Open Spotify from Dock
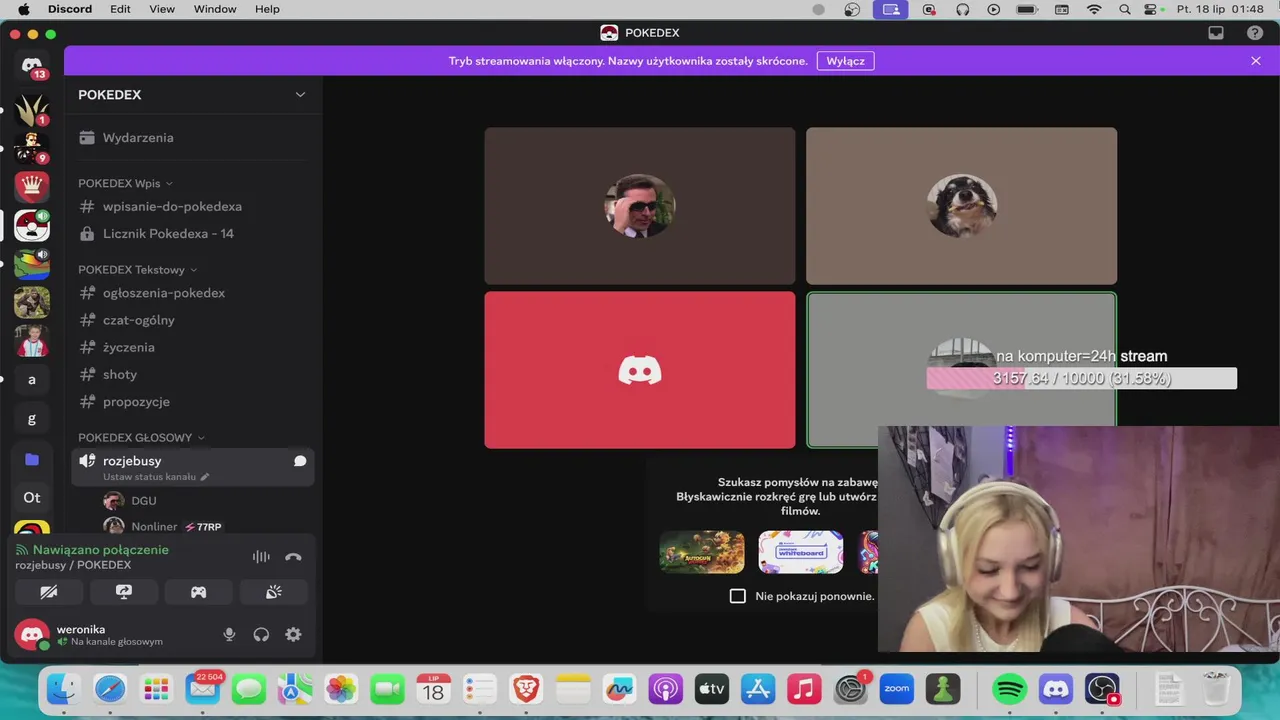The width and height of the screenshot is (1280, 720). pos(1010,688)
